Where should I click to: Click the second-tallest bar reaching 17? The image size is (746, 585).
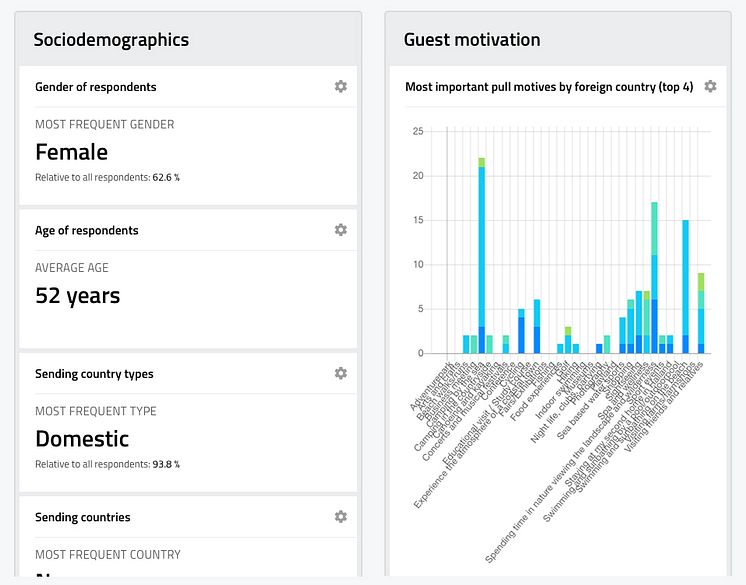[654, 280]
